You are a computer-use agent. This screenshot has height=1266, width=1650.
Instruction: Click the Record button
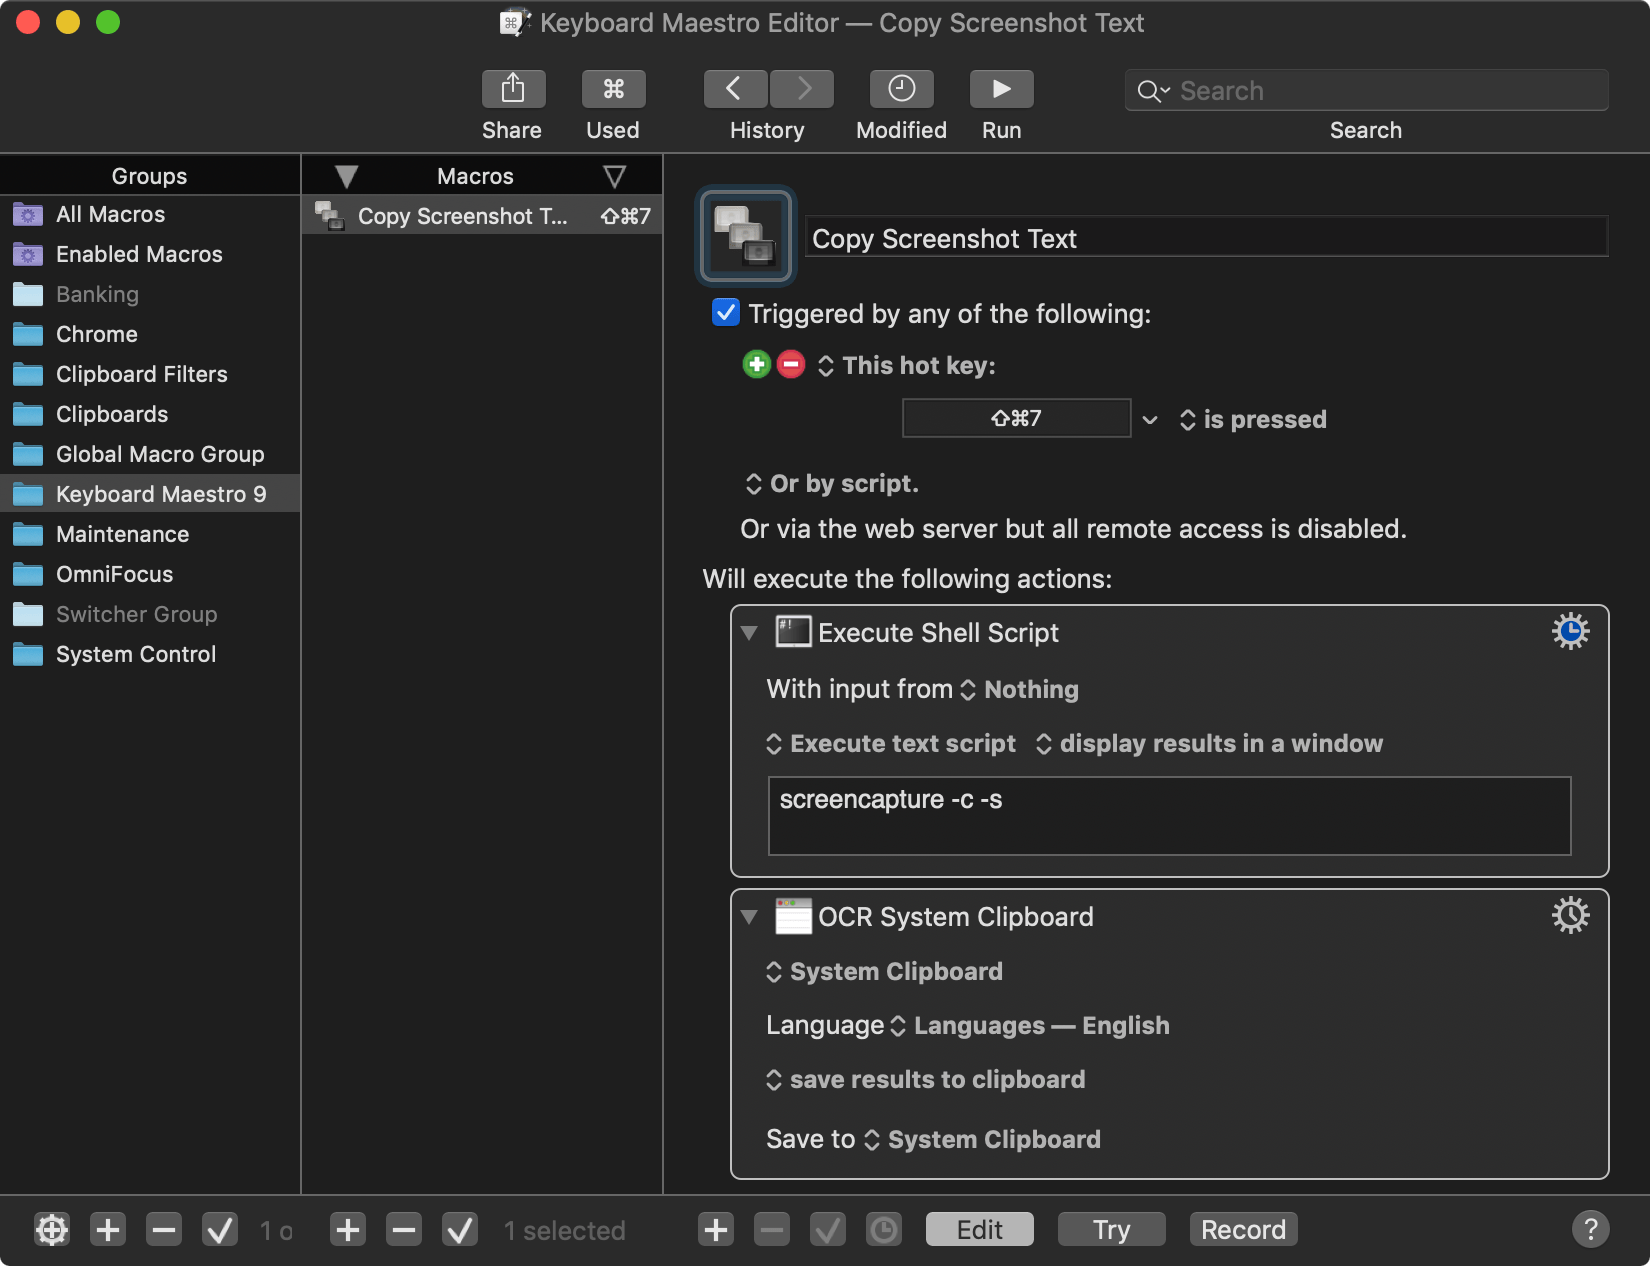(1243, 1229)
